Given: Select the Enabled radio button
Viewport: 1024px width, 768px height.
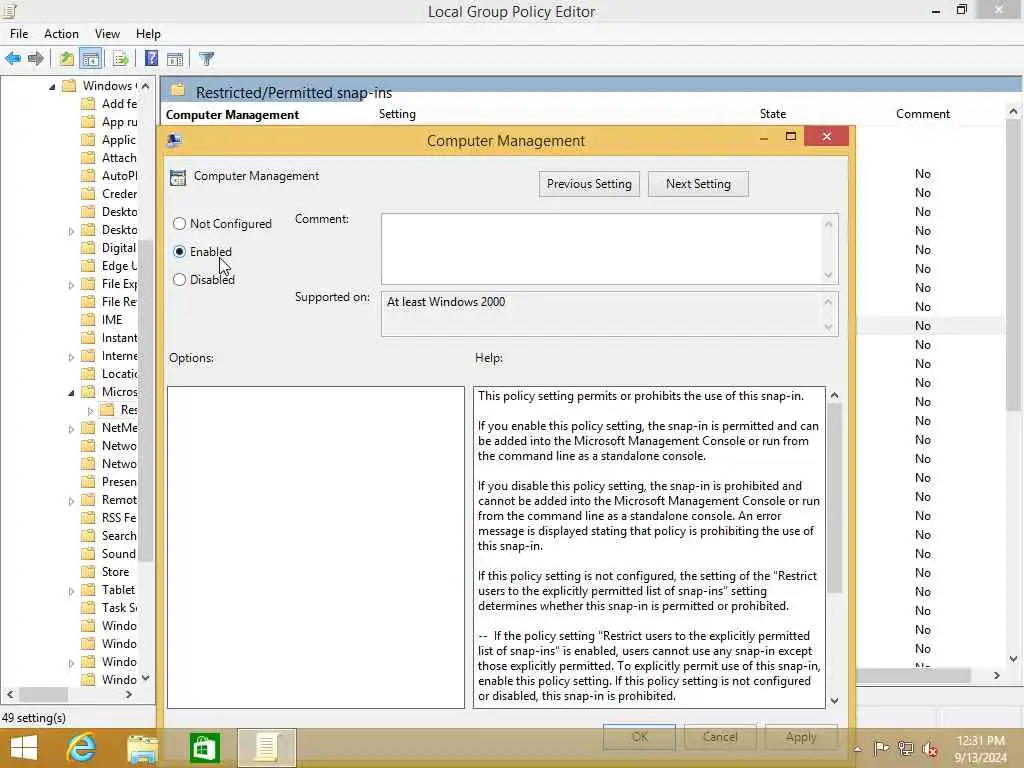Looking at the screenshot, I should coord(180,251).
